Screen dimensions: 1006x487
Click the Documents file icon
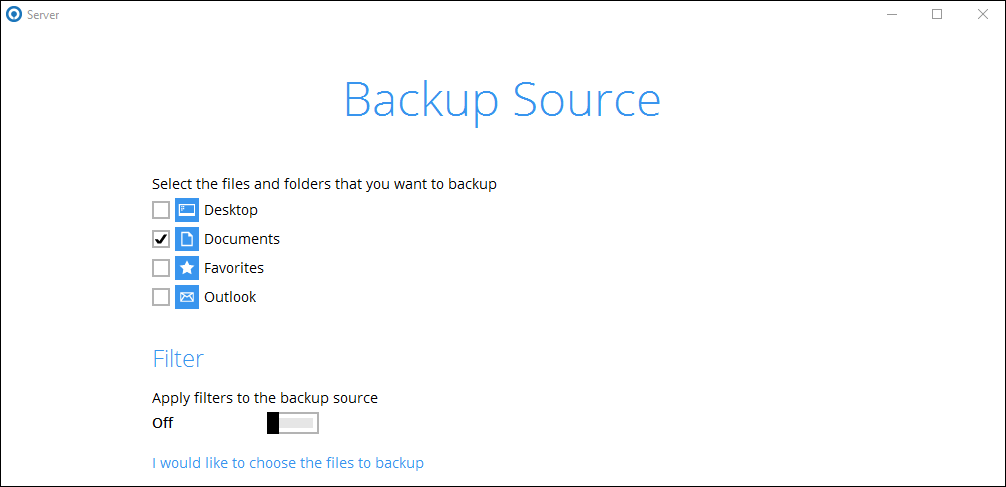click(187, 239)
